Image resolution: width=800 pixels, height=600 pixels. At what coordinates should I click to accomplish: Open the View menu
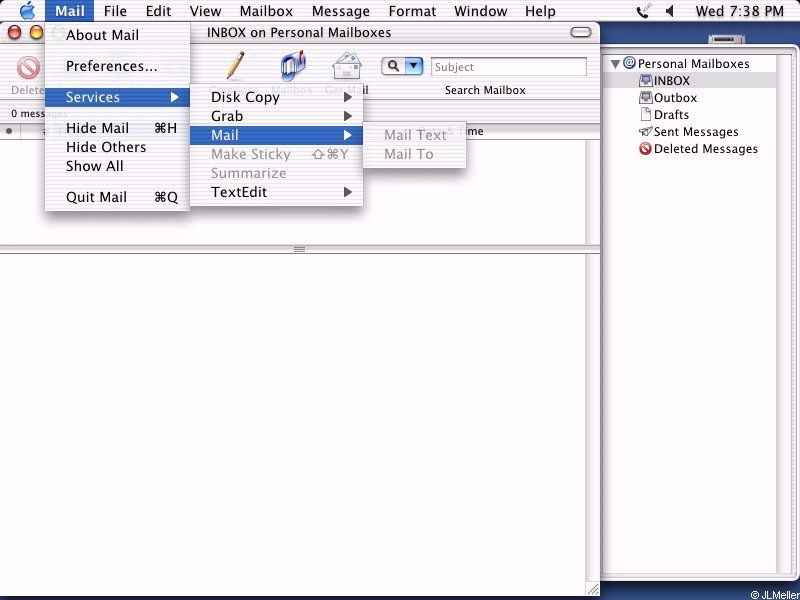point(206,11)
